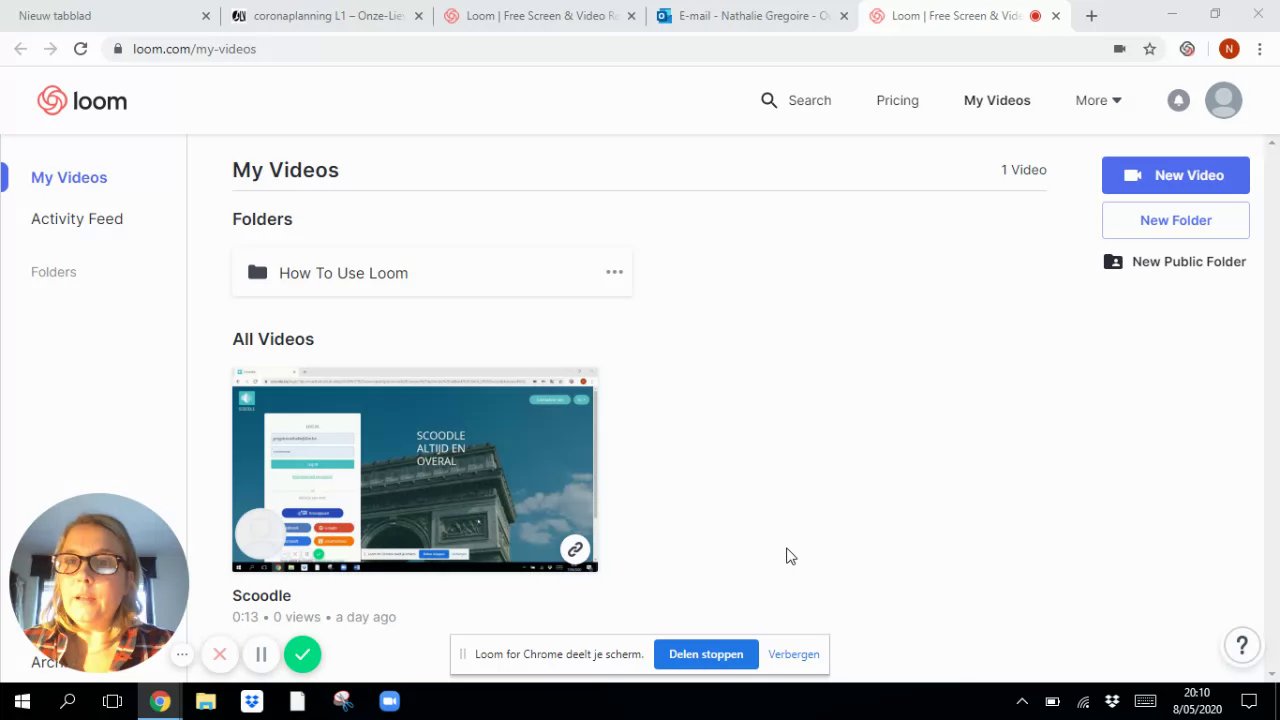Open options for How To Use Loom folder
This screenshot has width=1280, height=720.
point(614,272)
